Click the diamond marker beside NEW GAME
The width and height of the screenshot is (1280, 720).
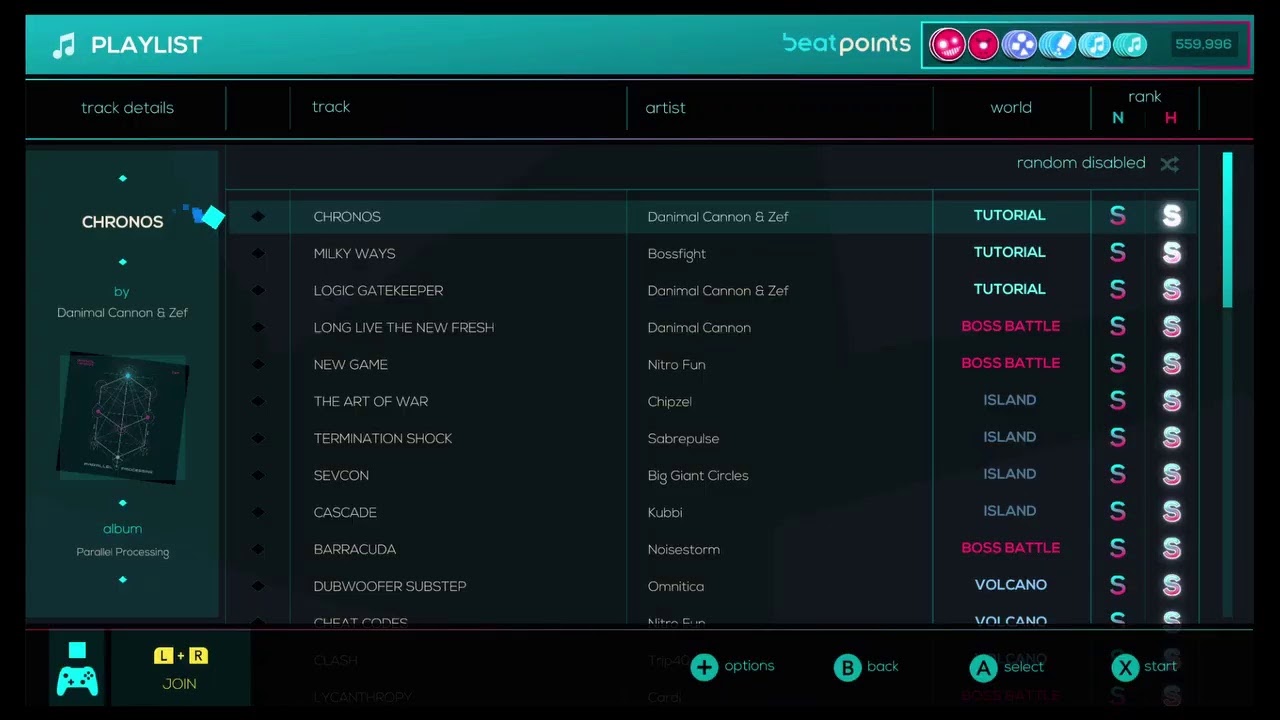click(x=258, y=365)
